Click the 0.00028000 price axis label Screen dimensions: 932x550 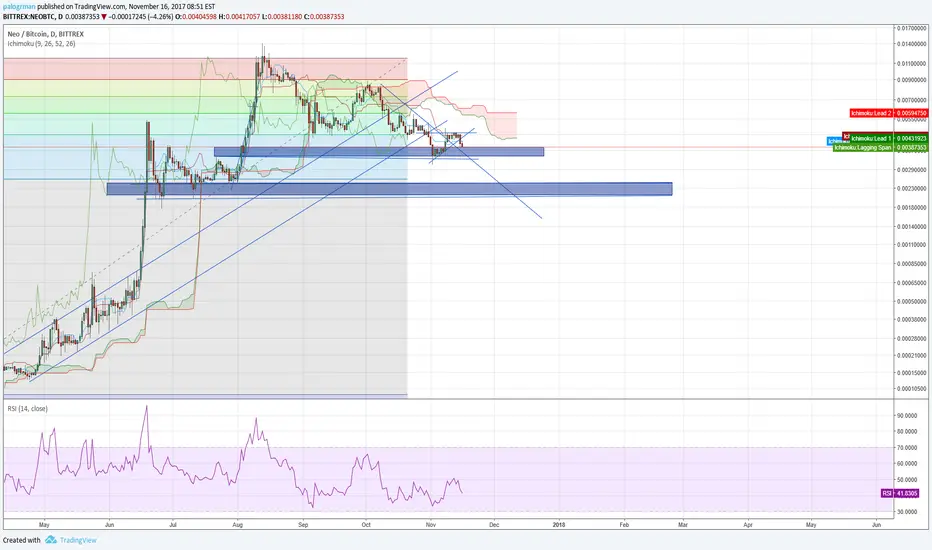(912, 338)
